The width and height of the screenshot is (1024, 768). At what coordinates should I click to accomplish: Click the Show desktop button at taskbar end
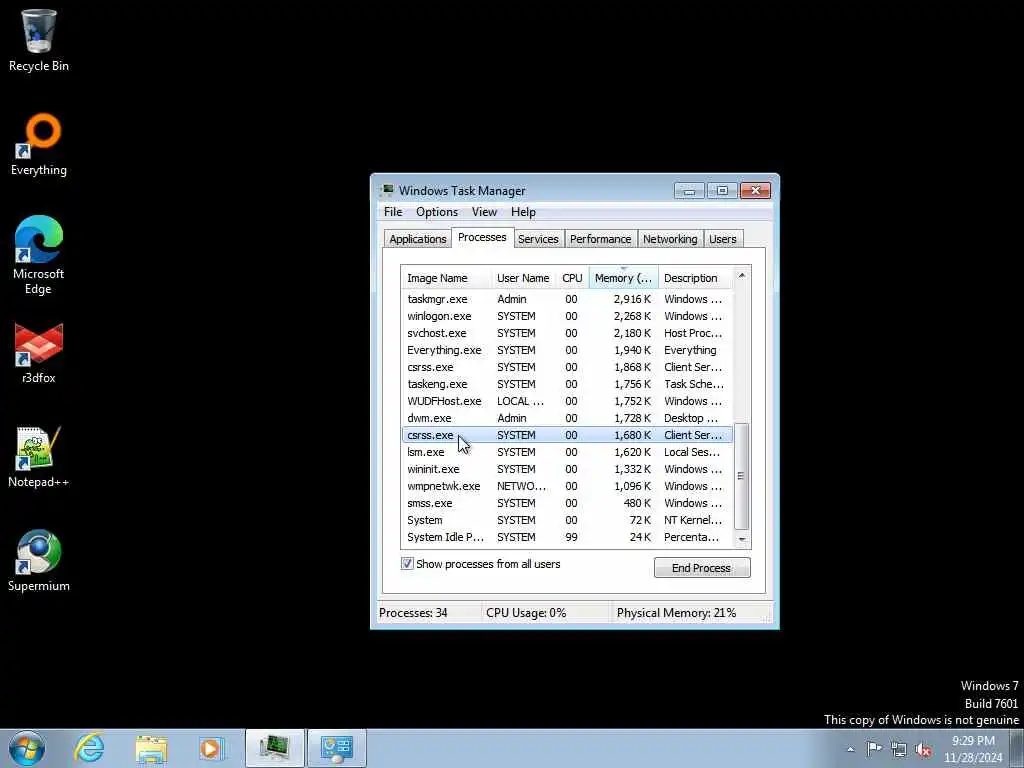click(x=1019, y=748)
